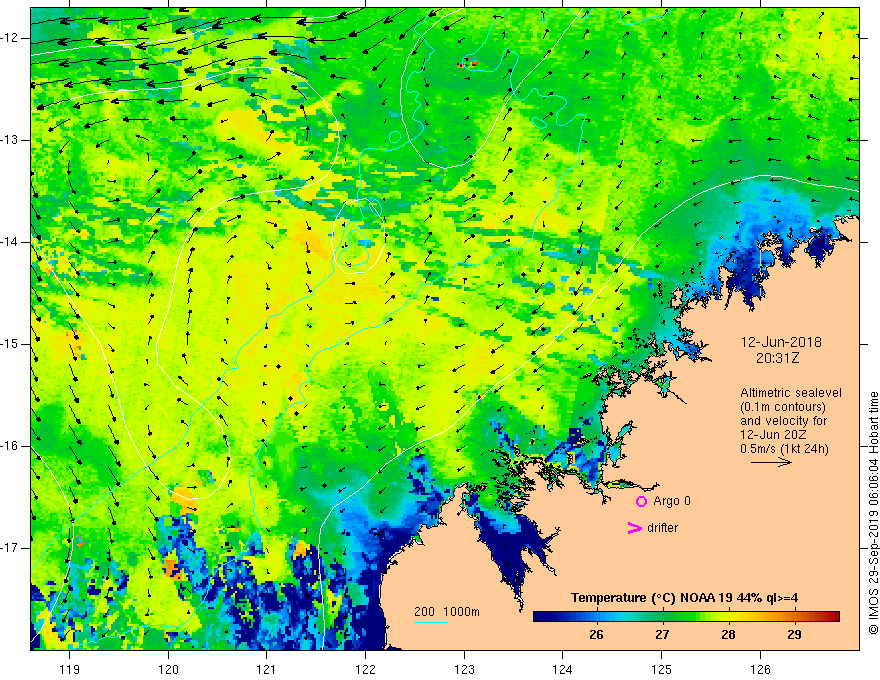Click the 27 value under the colour bar

click(x=662, y=635)
